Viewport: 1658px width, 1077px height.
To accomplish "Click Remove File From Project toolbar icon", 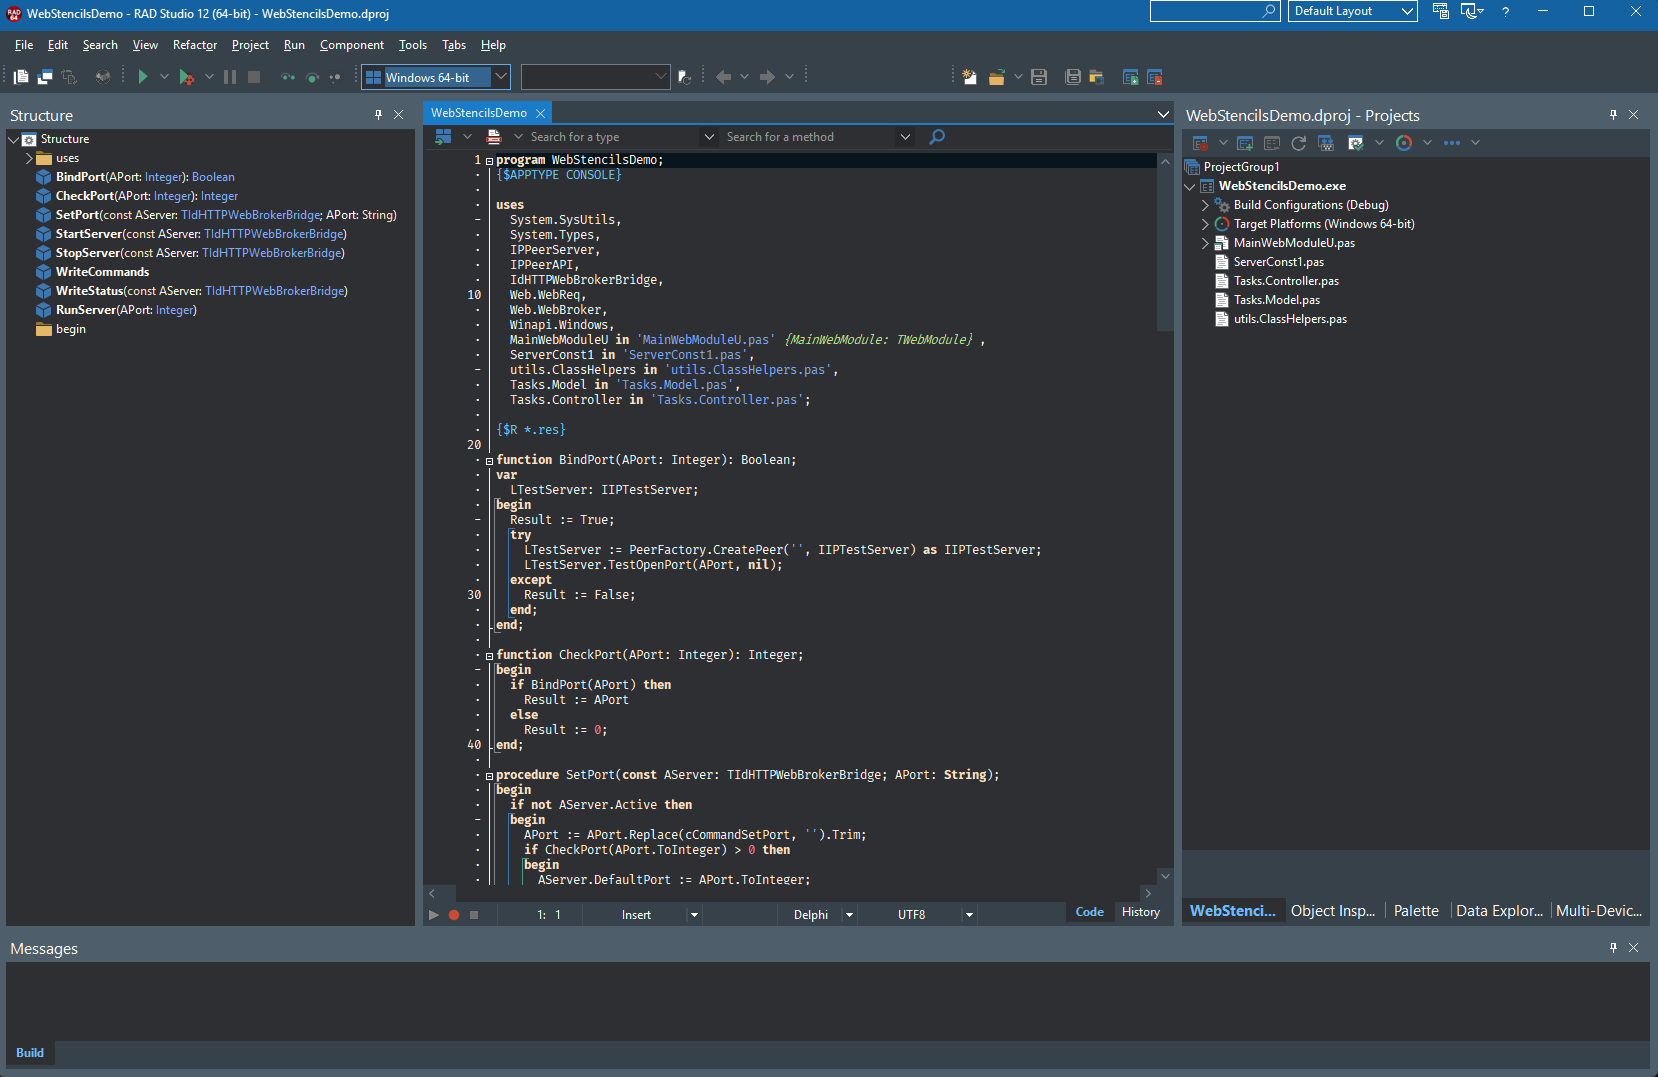I will coord(1155,77).
